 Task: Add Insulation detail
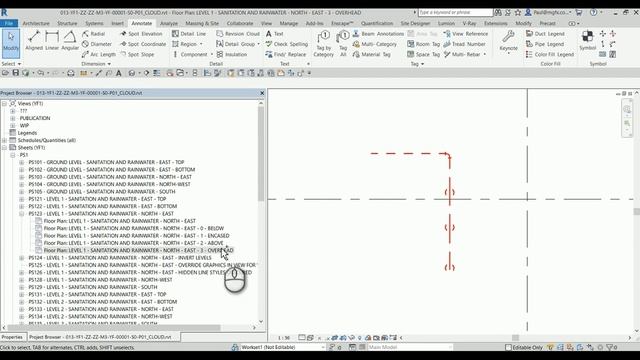click(x=232, y=54)
